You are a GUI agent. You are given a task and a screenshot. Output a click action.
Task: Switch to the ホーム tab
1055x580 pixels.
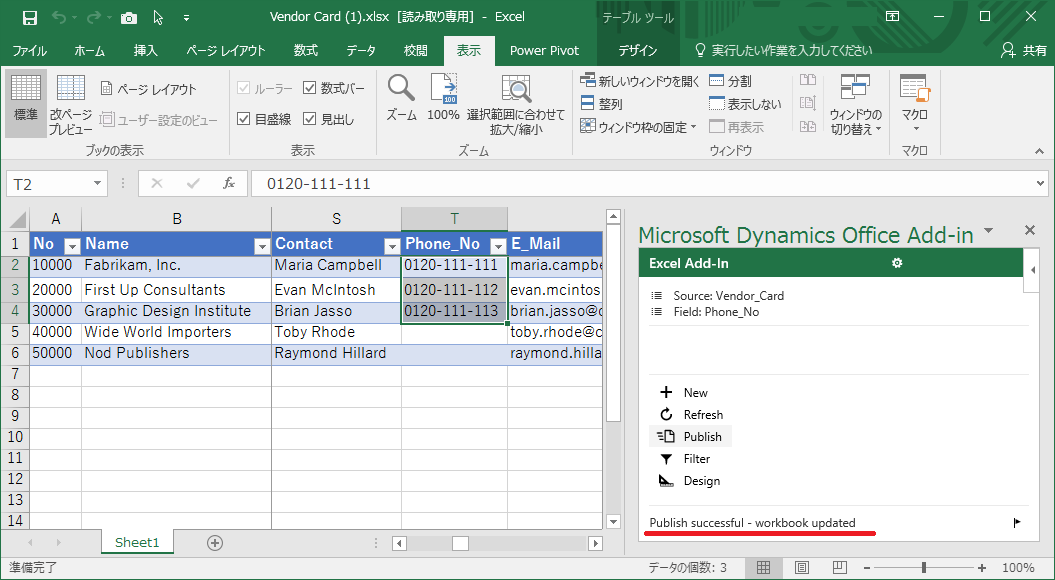click(x=89, y=50)
